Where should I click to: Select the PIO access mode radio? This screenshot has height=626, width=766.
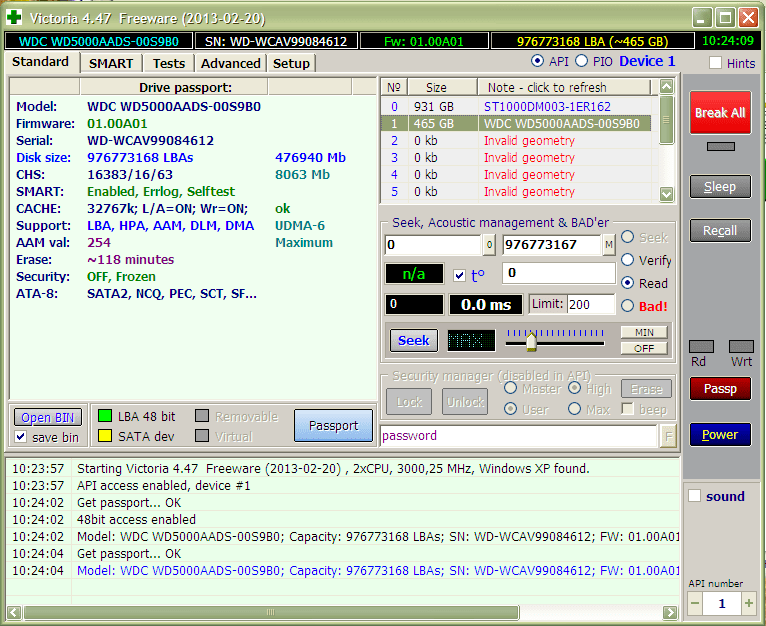pos(581,61)
